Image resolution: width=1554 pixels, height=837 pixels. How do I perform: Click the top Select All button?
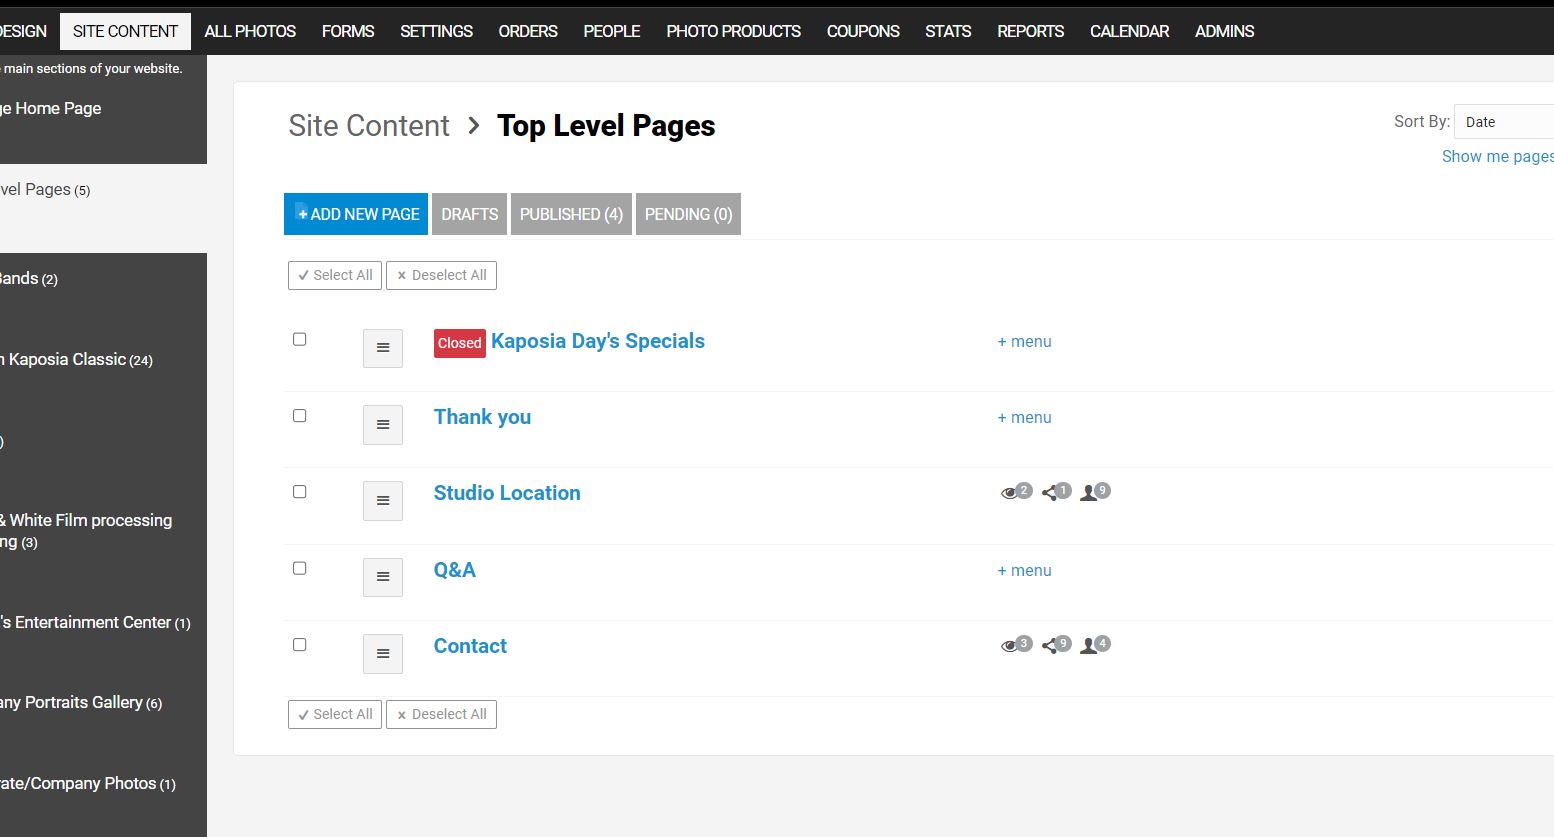pyautogui.click(x=335, y=275)
